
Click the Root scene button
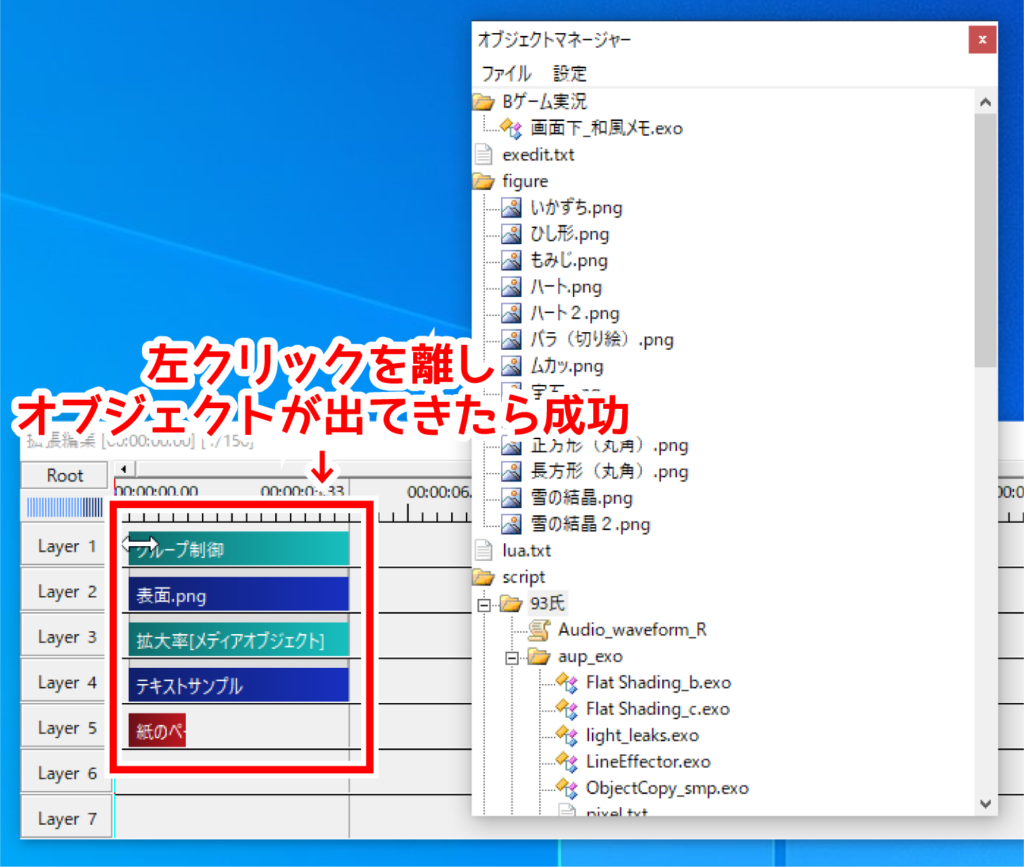click(64, 475)
